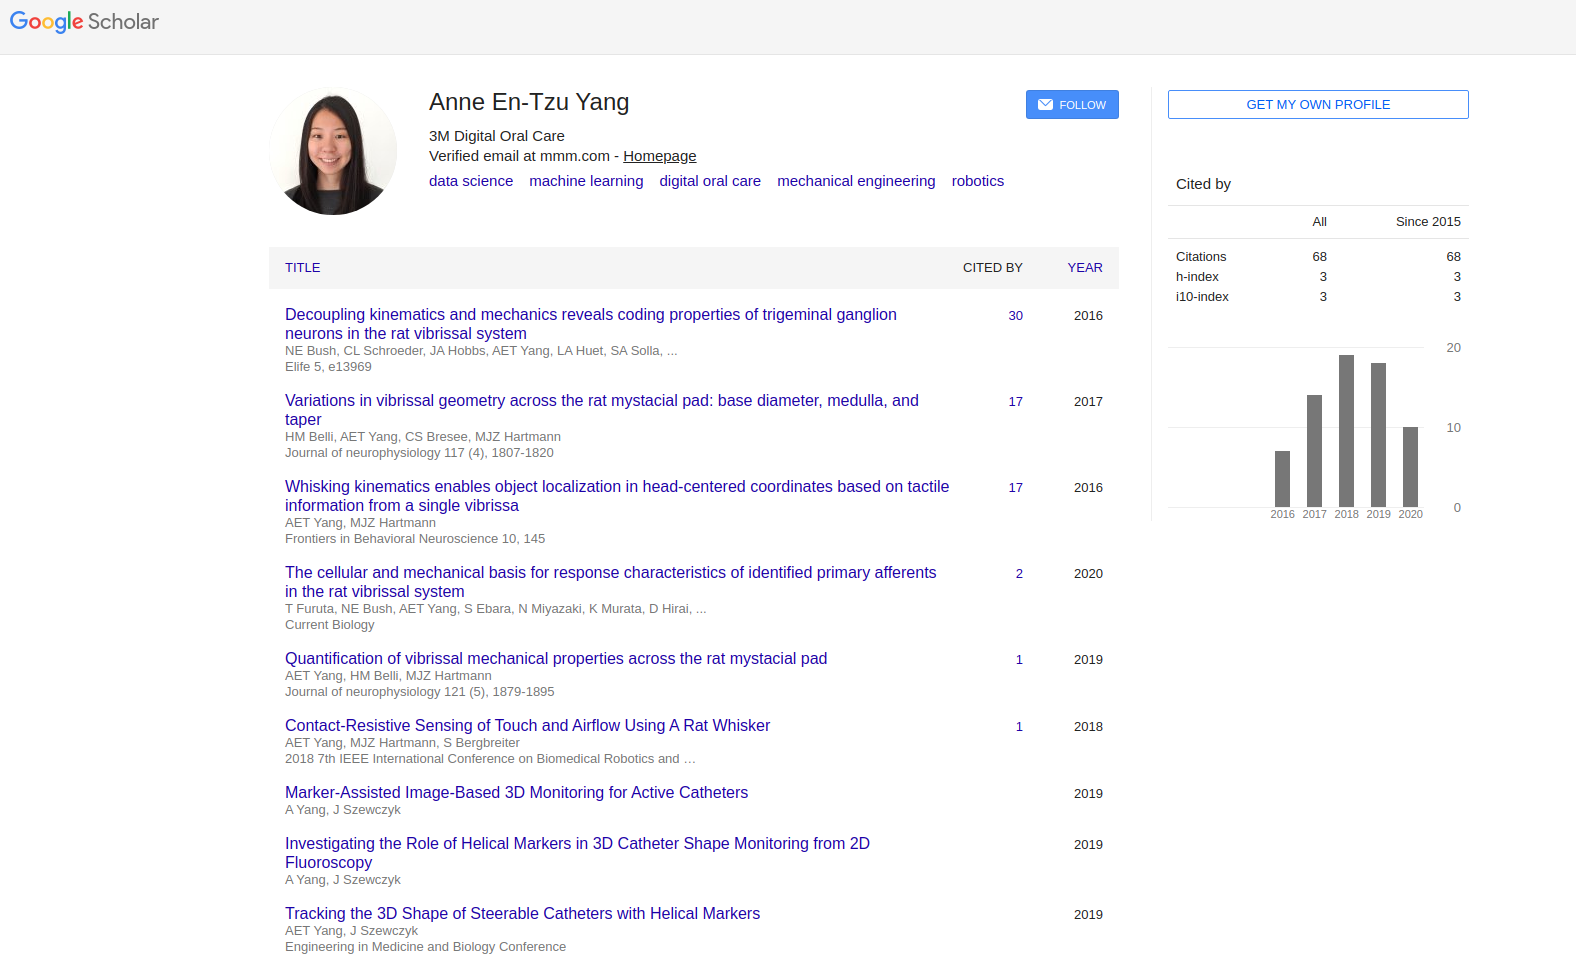Viewport: 1576px width, 959px height.
Task: Click the 2016 bar in citation chart
Action: (1282, 479)
